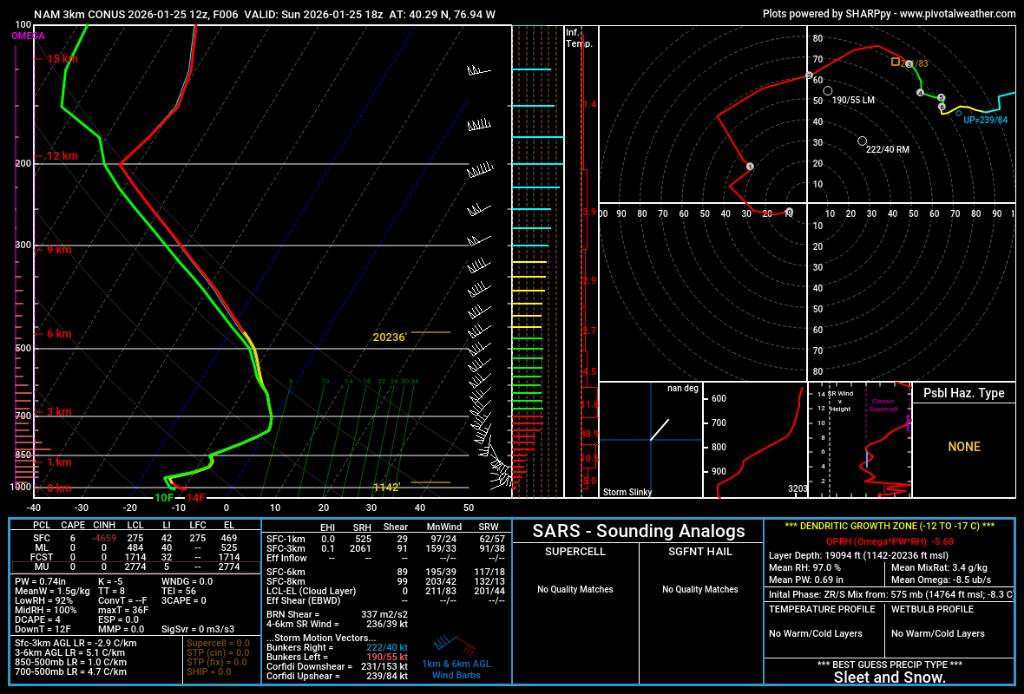This screenshot has width=1024, height=694.
Task: Click the orange square Corfidi downshear marker
Action: pos(896,61)
